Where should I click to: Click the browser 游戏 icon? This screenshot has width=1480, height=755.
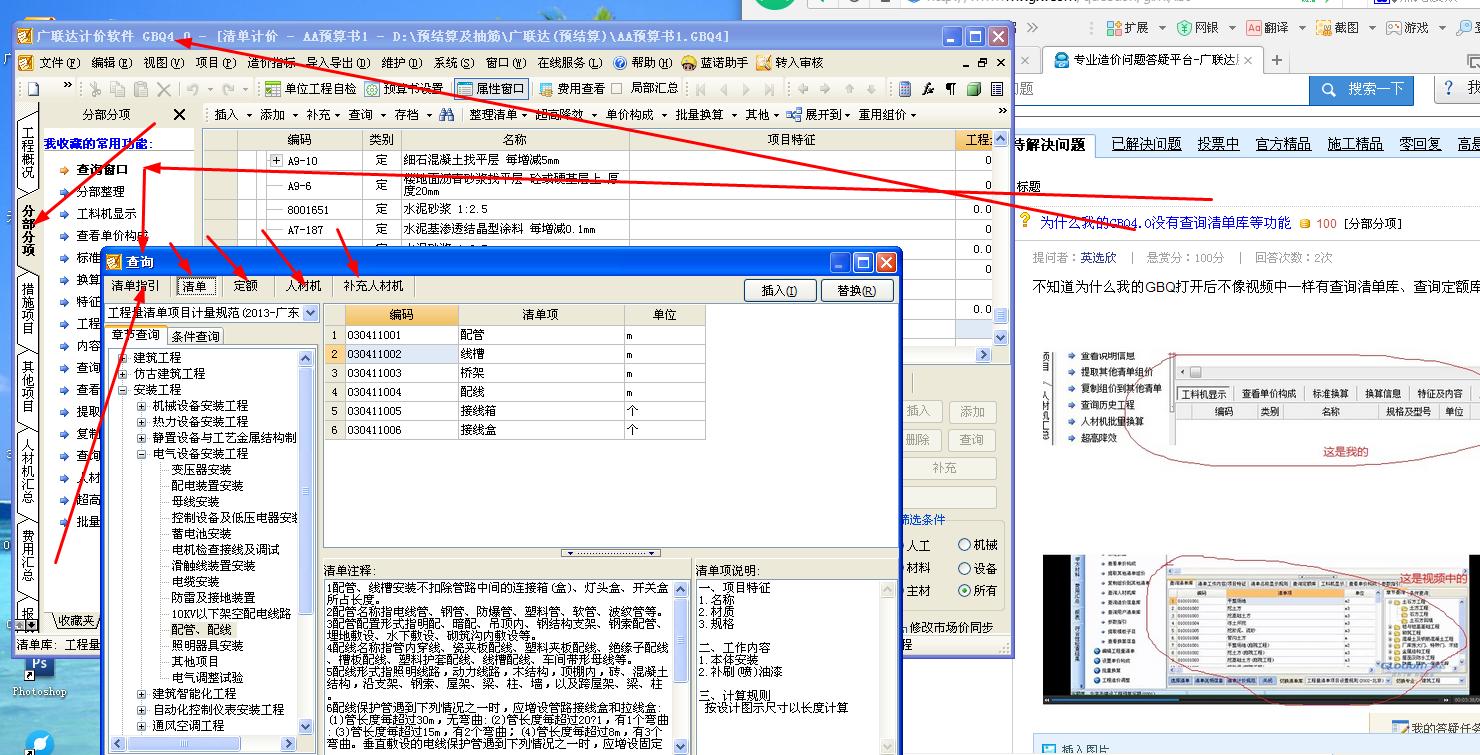coord(1394,28)
